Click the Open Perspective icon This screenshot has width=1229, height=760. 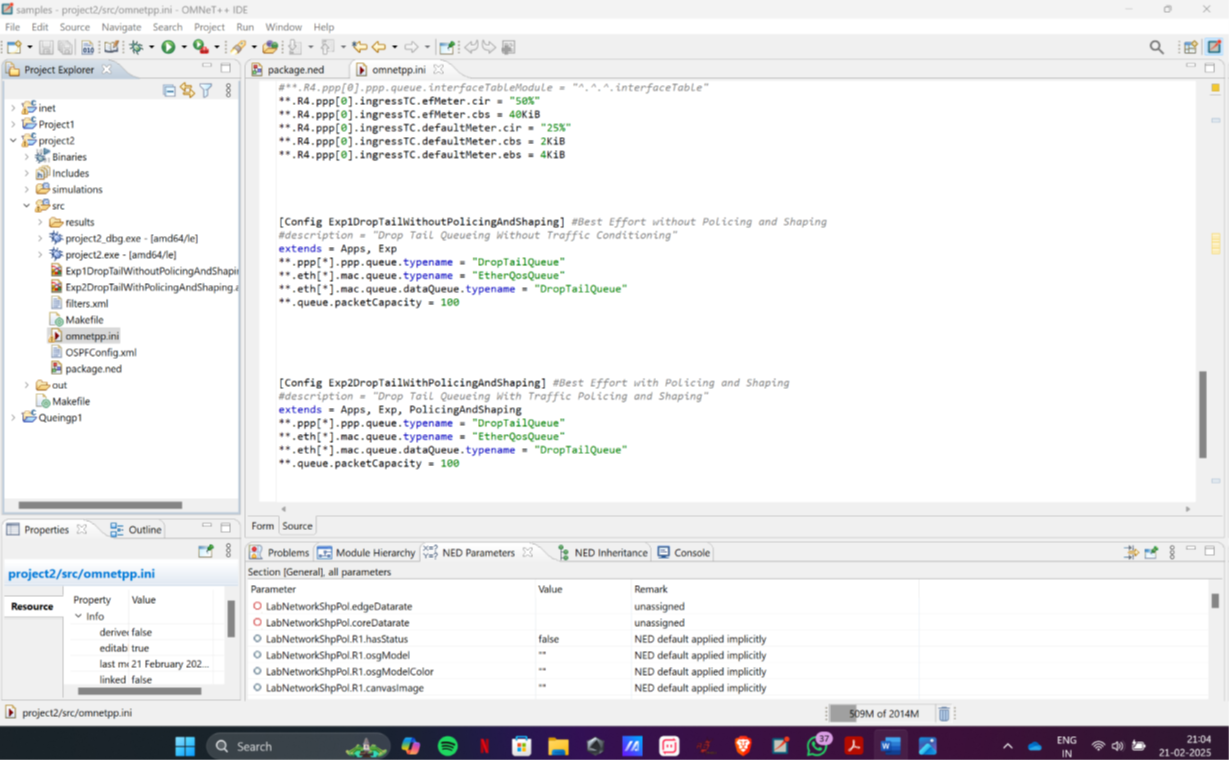1191,47
